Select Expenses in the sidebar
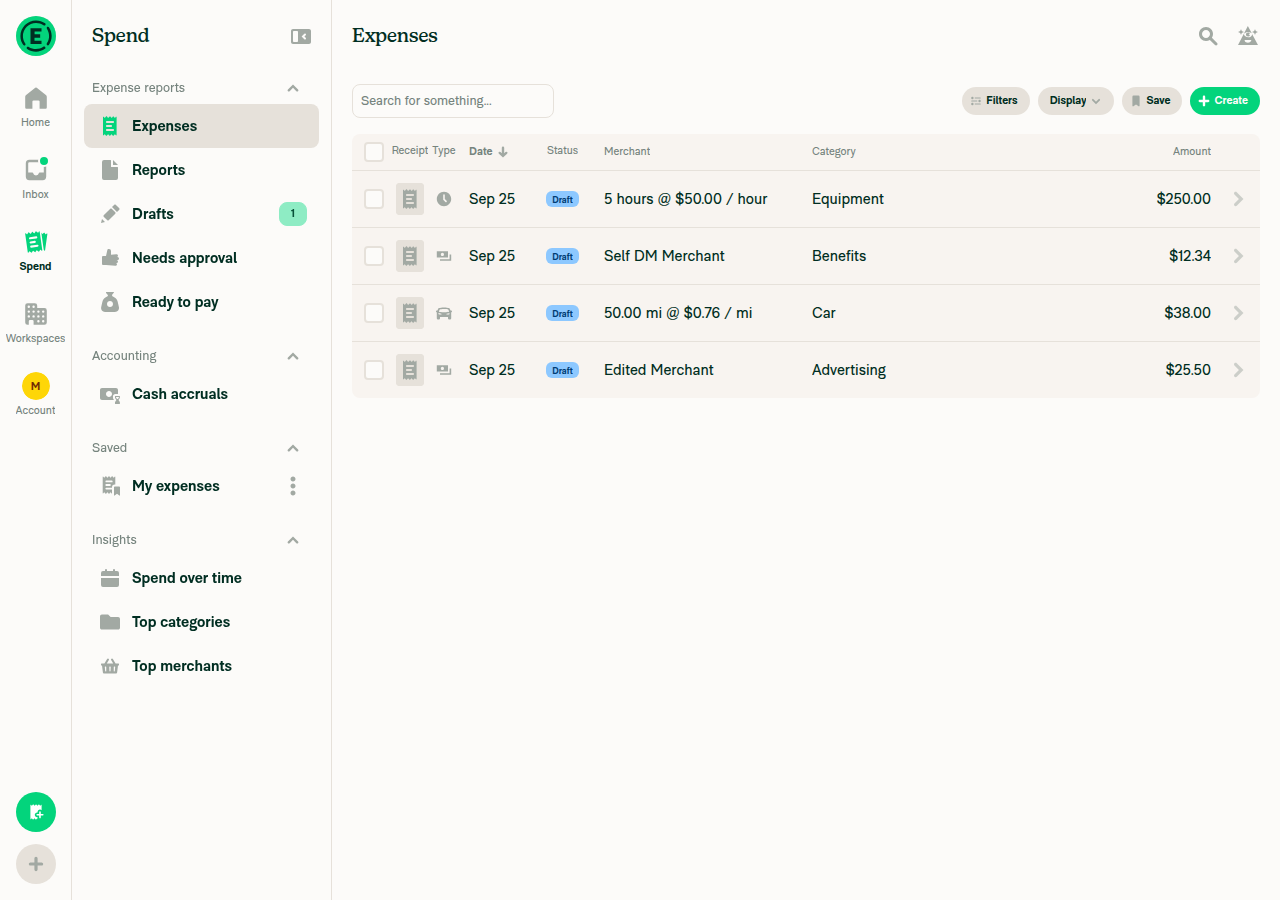Image resolution: width=1280 pixels, height=900 pixels. point(201,126)
